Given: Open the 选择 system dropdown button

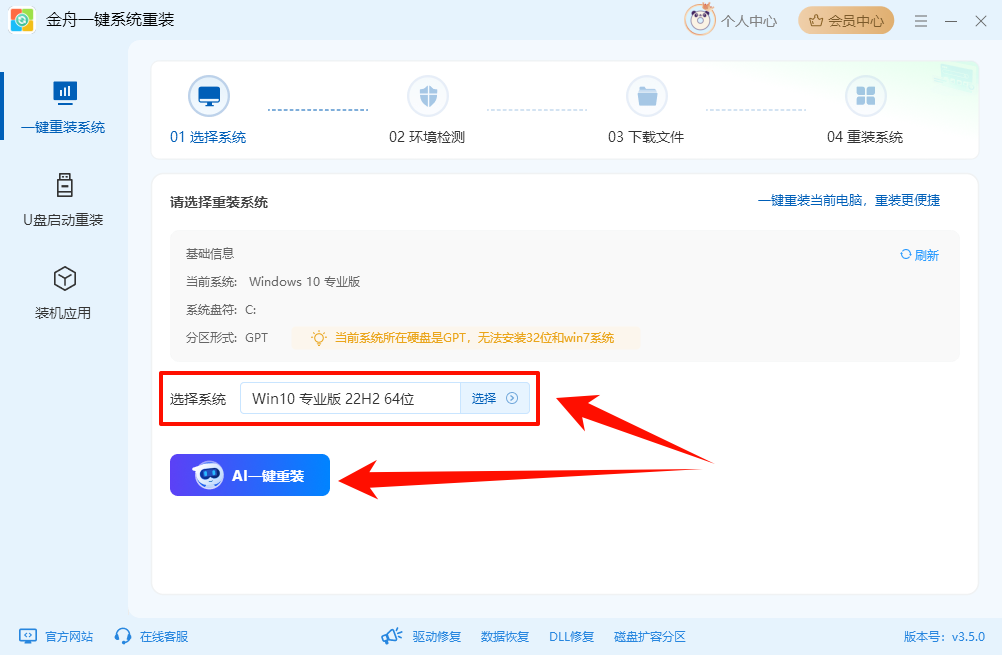Looking at the screenshot, I should coord(495,399).
